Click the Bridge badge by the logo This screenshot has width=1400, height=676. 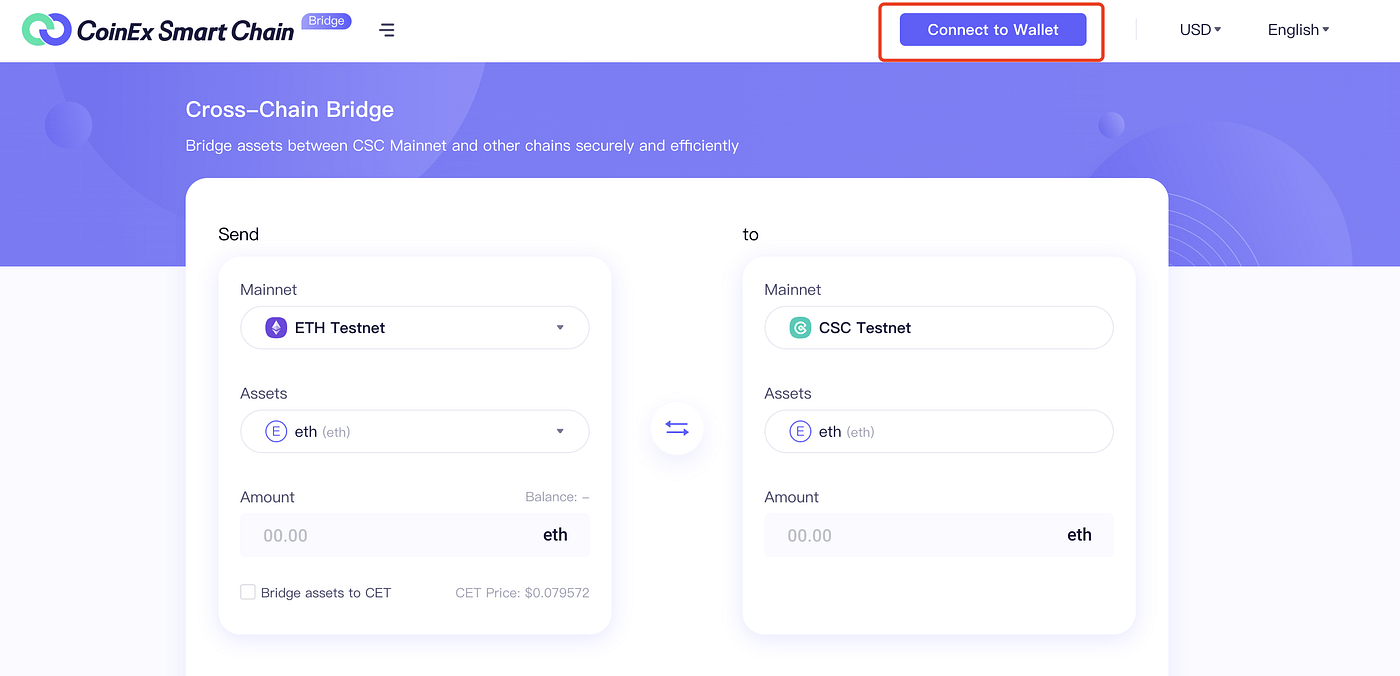(x=326, y=21)
